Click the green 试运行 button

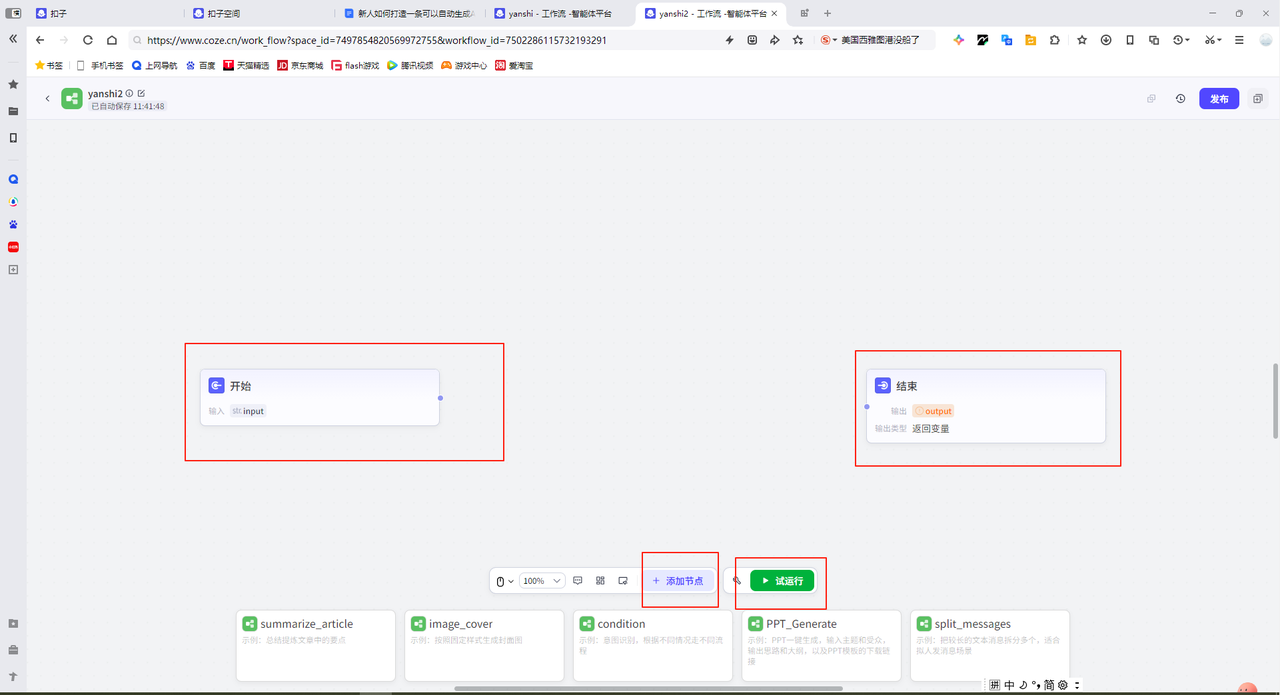pyautogui.click(x=783, y=580)
